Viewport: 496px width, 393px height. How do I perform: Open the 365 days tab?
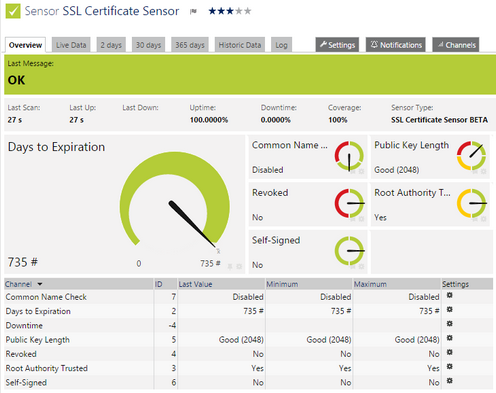(190, 45)
